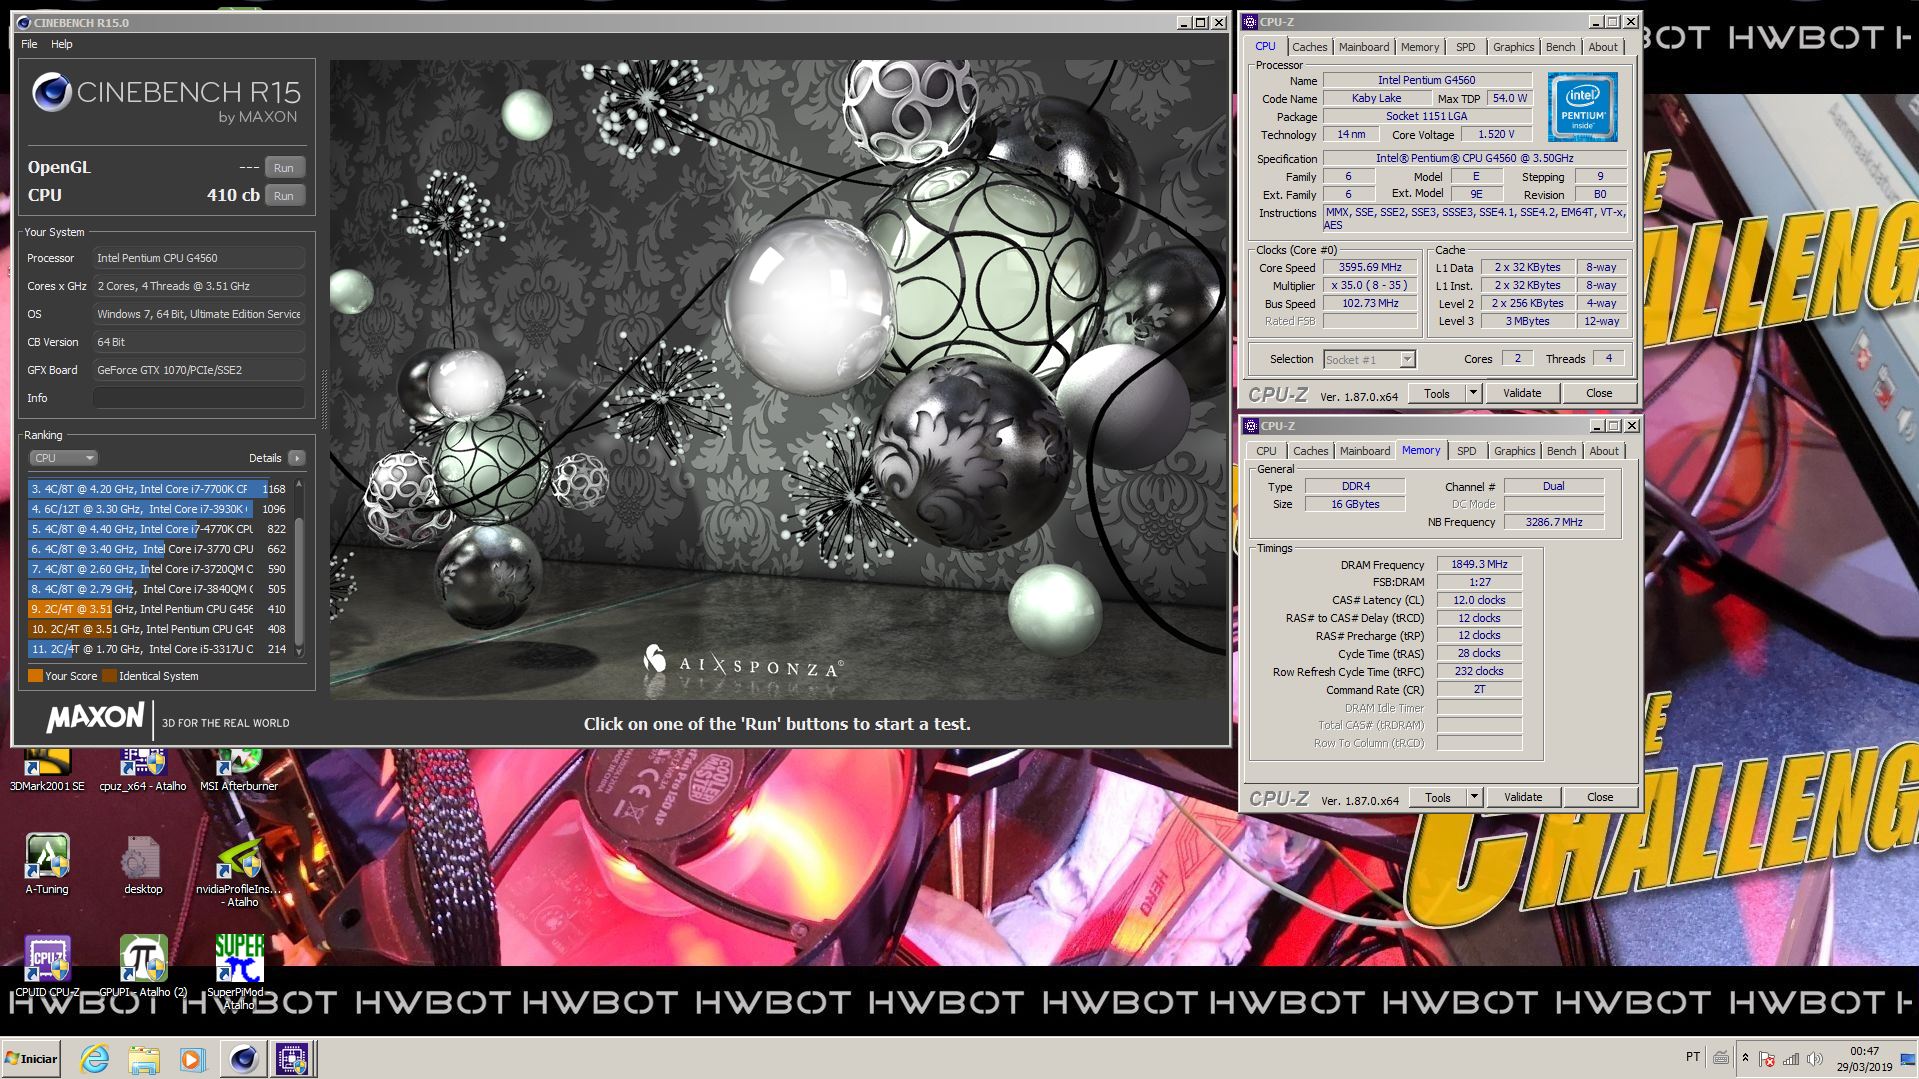This screenshot has width=1919, height=1079.
Task: Open Mainboard tab in lower CPU-Z
Action: pos(1365,451)
